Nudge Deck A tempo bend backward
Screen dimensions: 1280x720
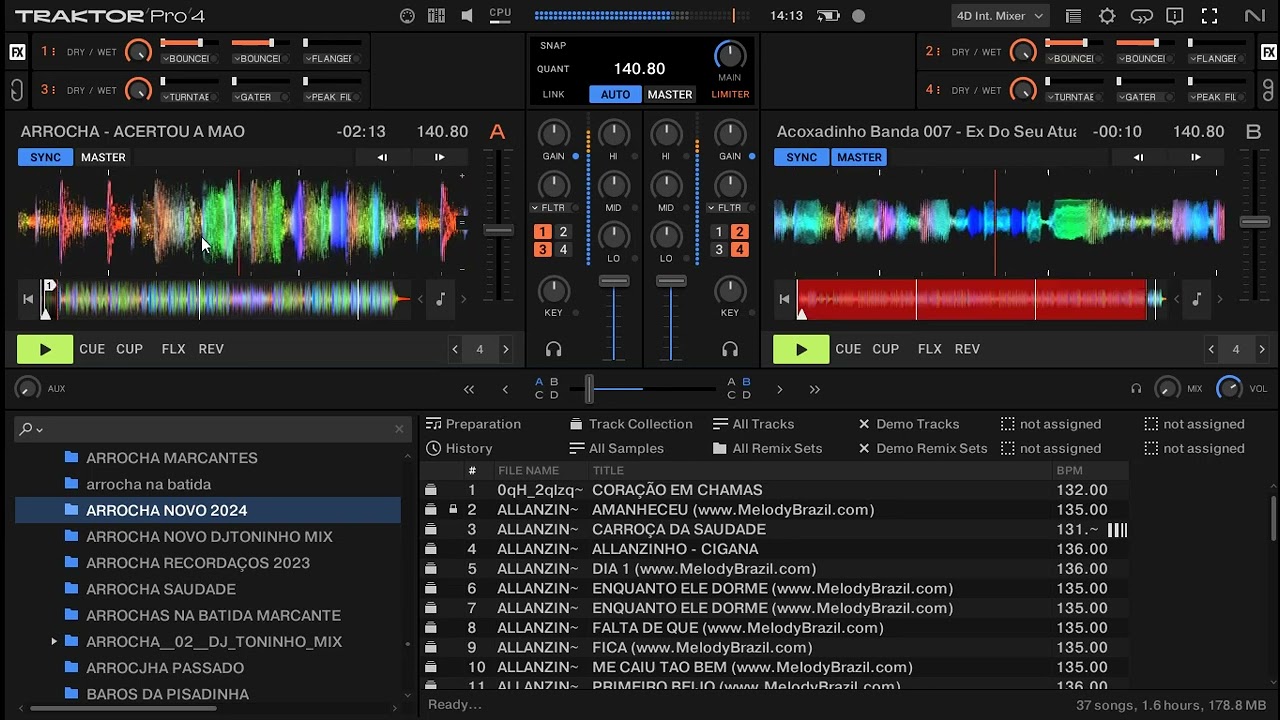coord(382,157)
